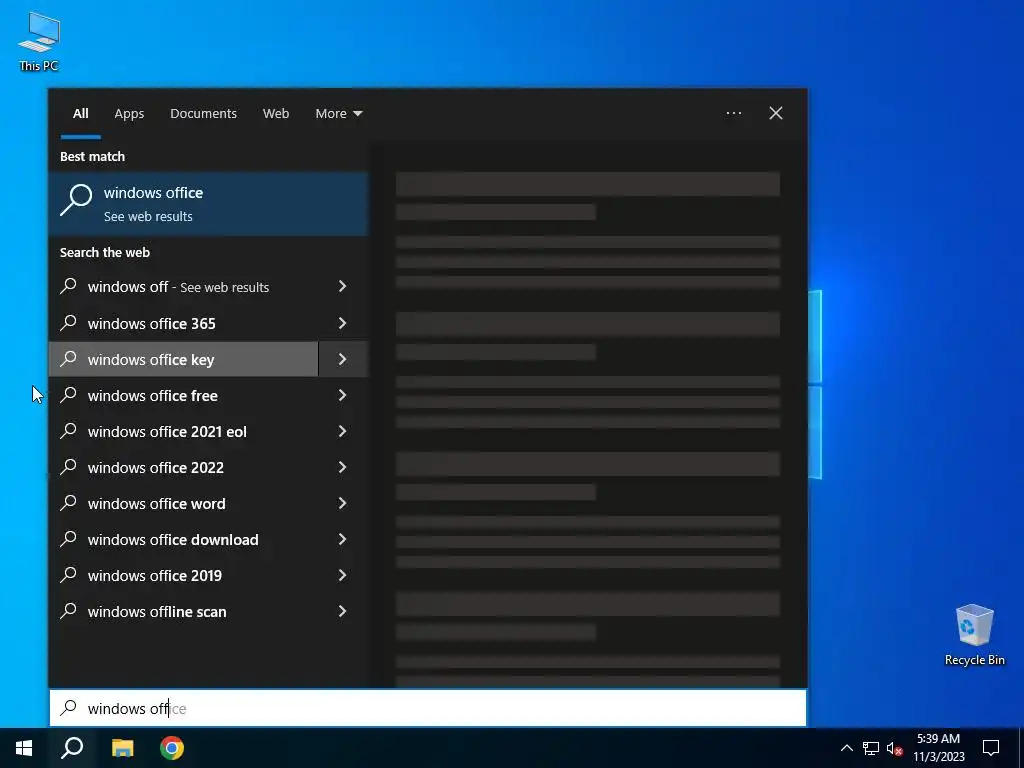Expand arrow for 'windows office free'
Image resolution: width=1024 pixels, height=768 pixels.
point(343,395)
